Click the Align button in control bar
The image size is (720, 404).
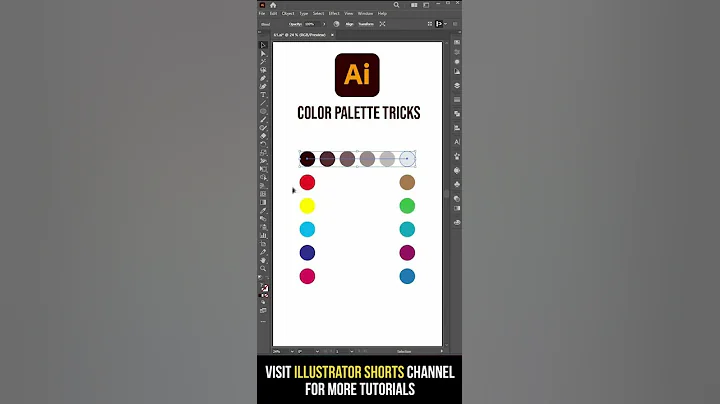pos(349,24)
